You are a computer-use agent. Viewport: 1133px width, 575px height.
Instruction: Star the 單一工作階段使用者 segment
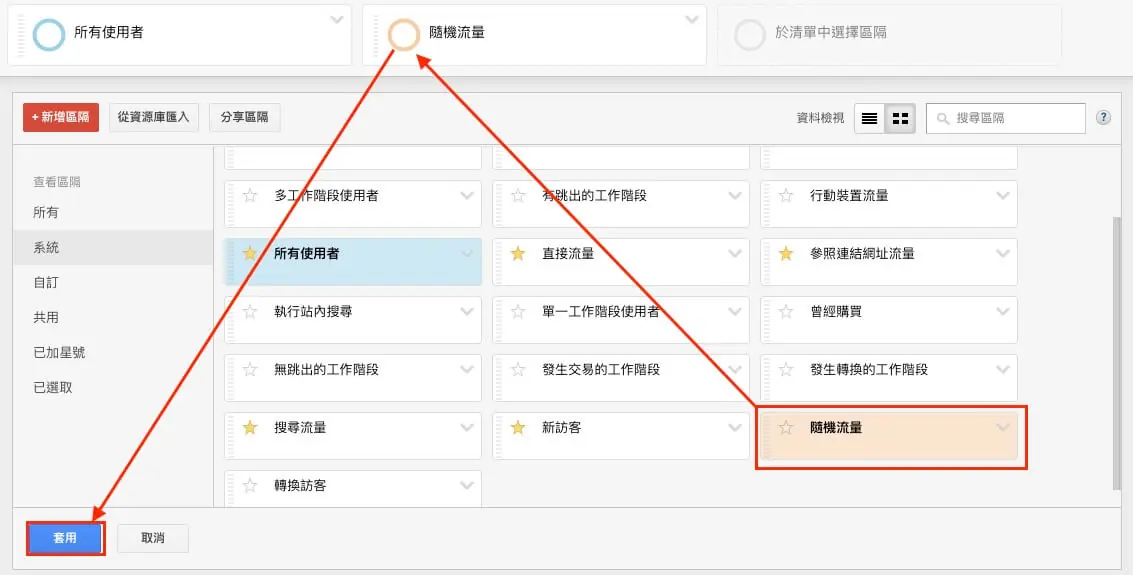(x=518, y=312)
